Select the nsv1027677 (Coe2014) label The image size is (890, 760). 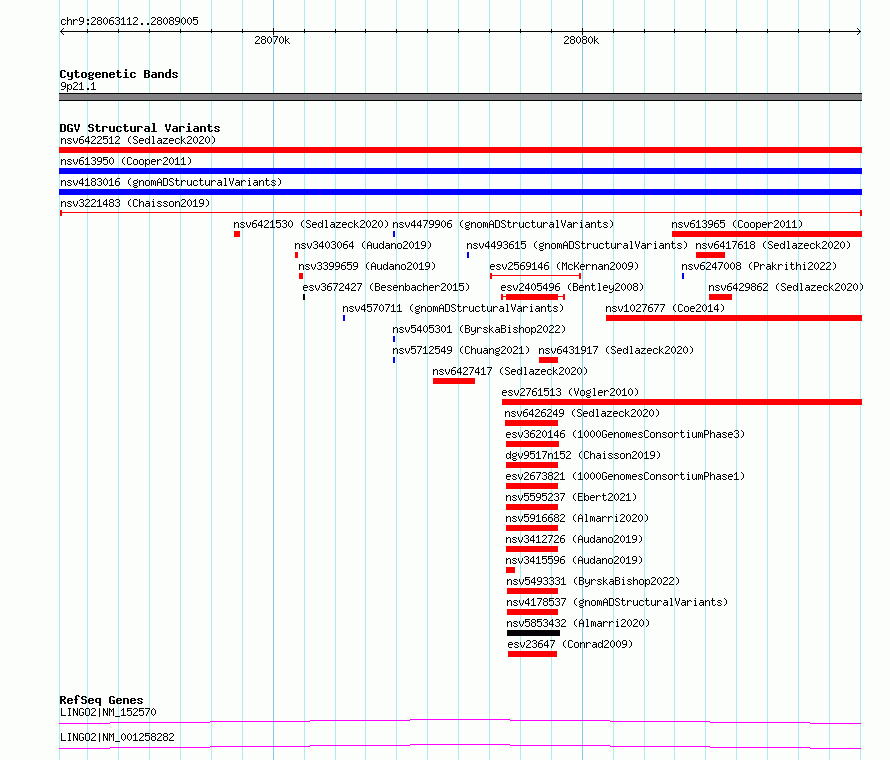click(665, 308)
